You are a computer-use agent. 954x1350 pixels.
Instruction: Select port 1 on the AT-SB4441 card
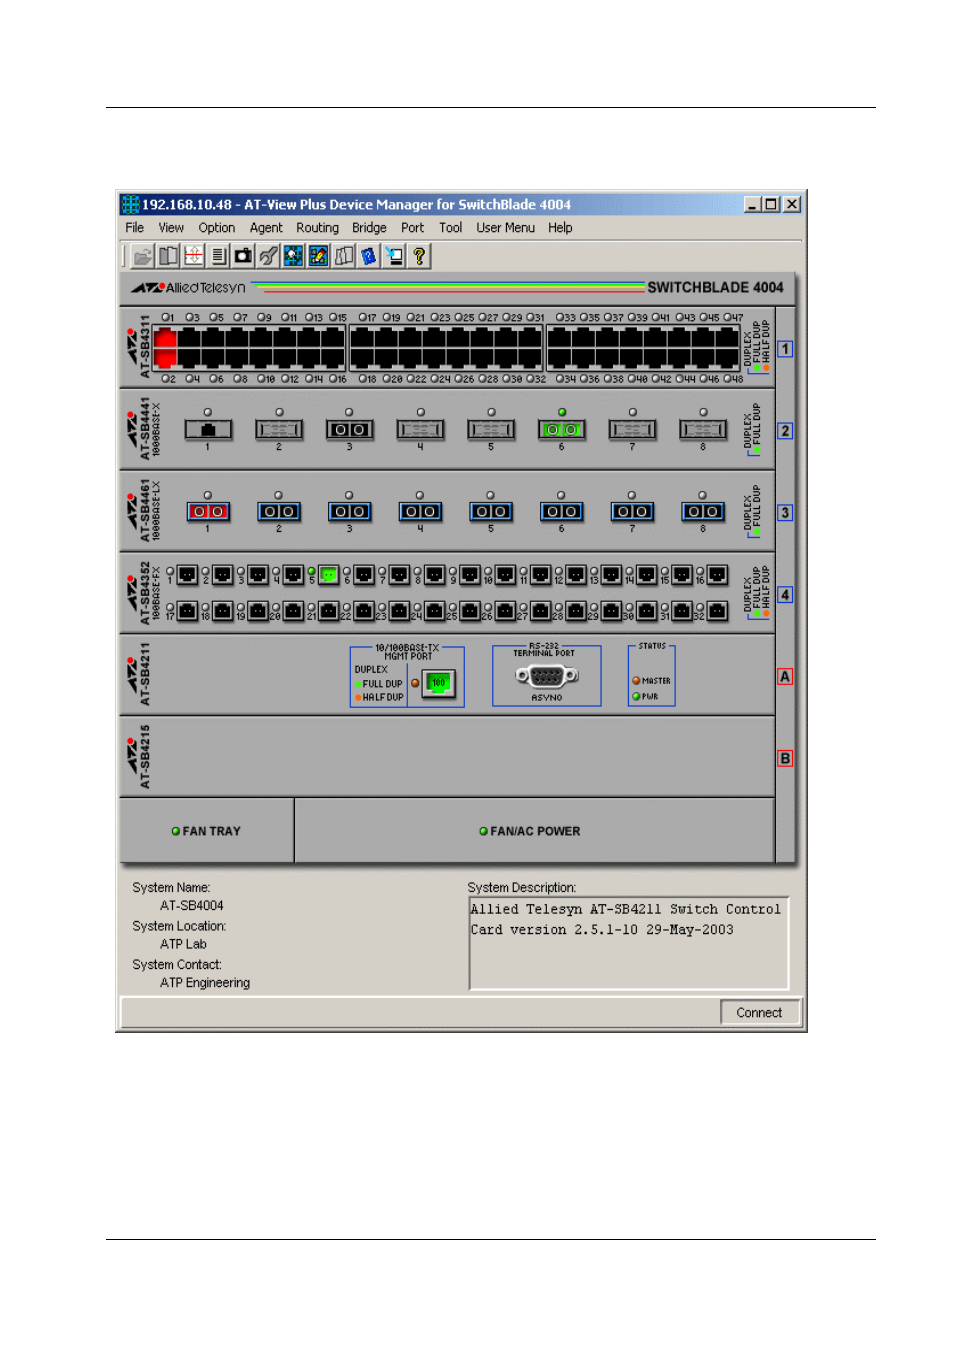(208, 429)
